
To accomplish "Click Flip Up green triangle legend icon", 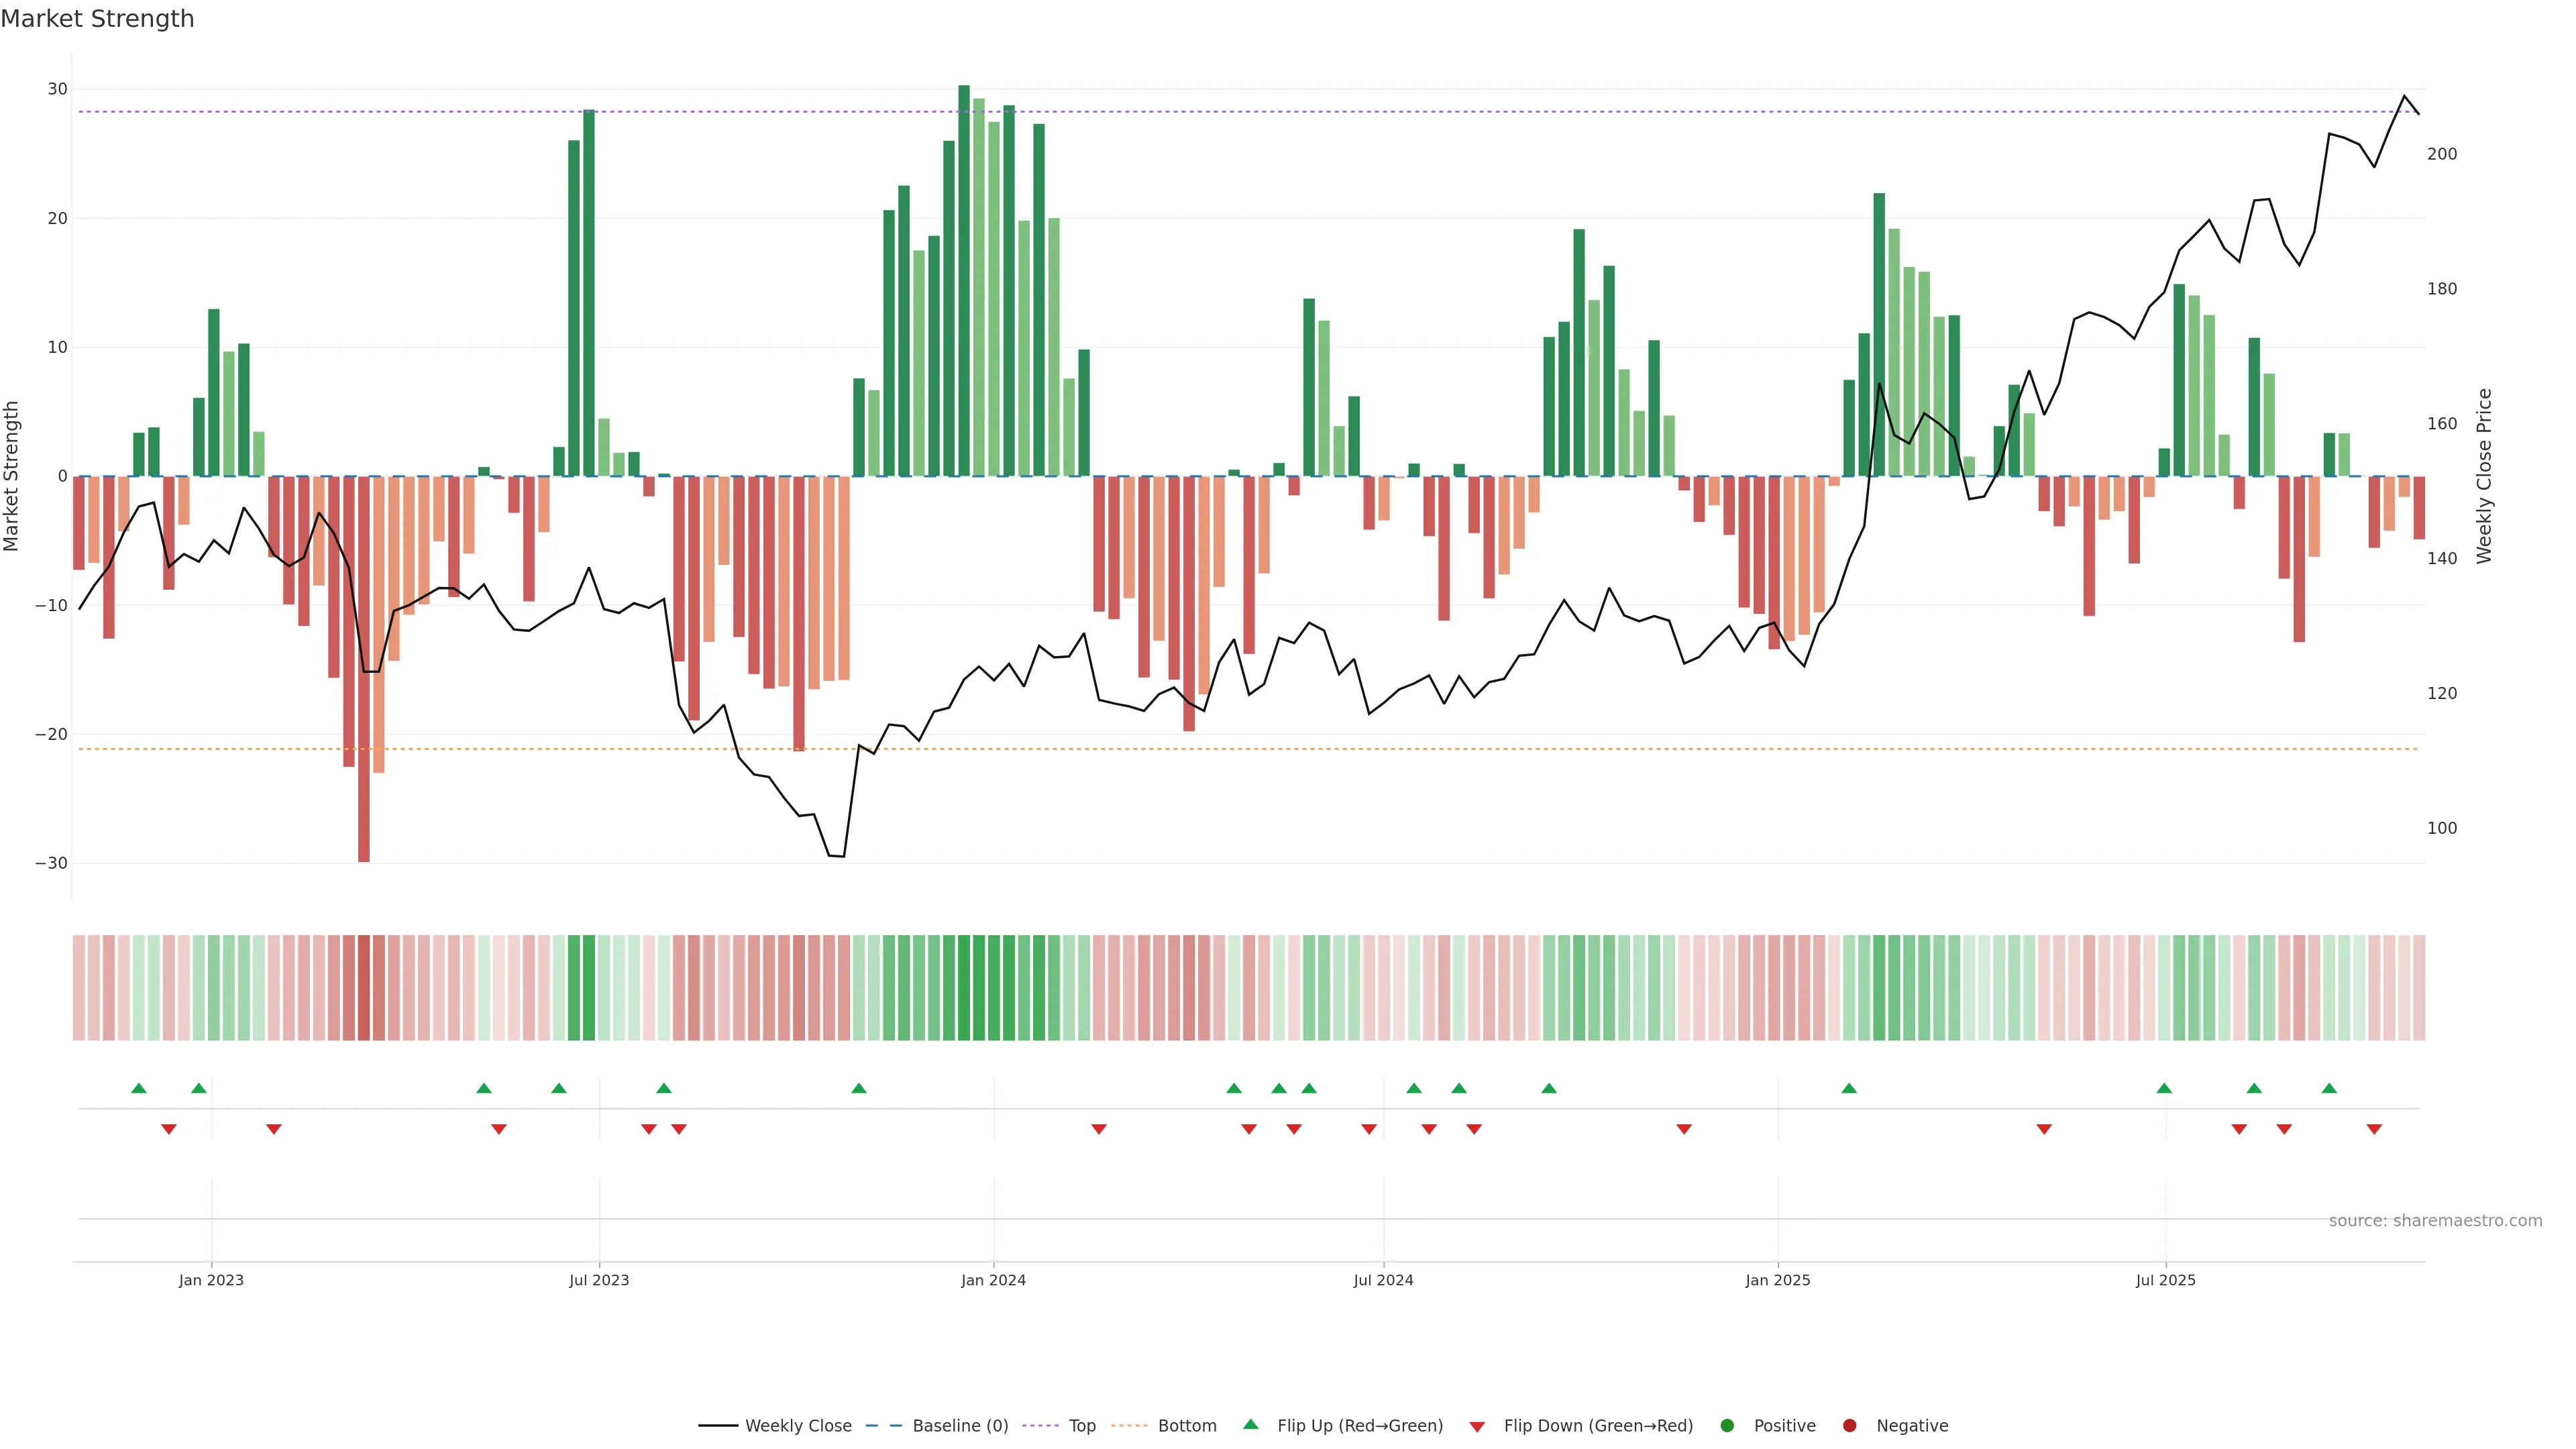I will (1250, 1424).
